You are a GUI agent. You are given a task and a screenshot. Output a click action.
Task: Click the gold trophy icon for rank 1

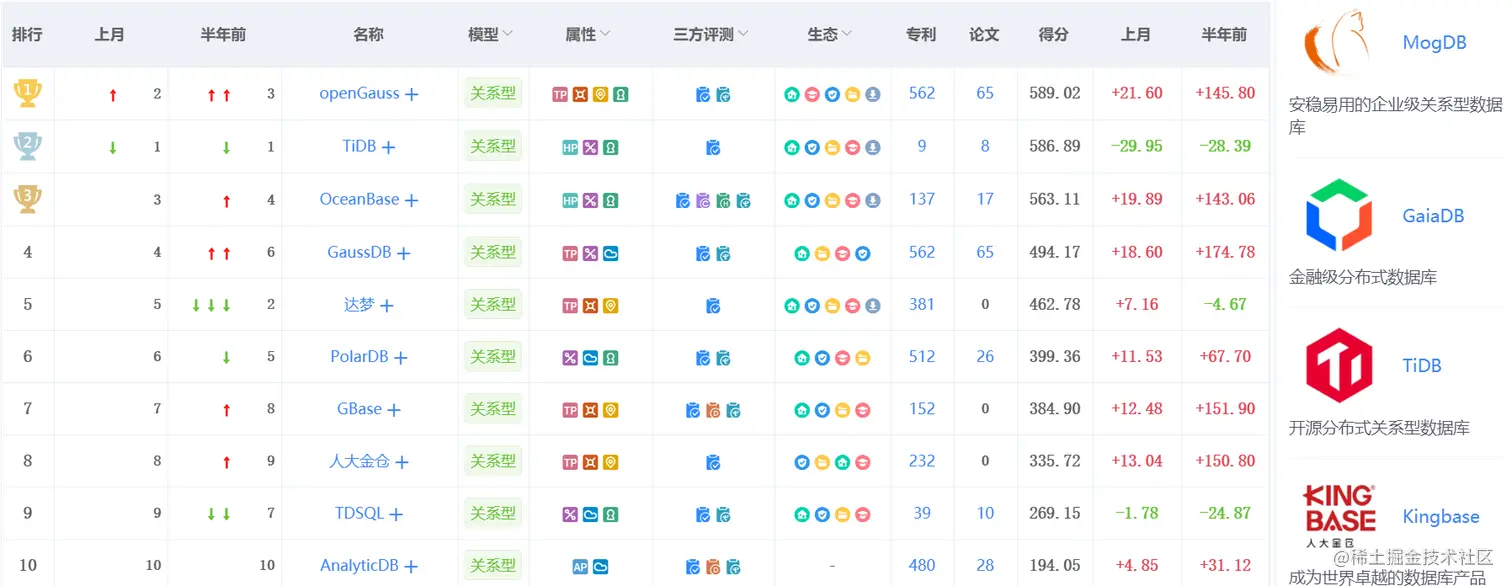27,94
